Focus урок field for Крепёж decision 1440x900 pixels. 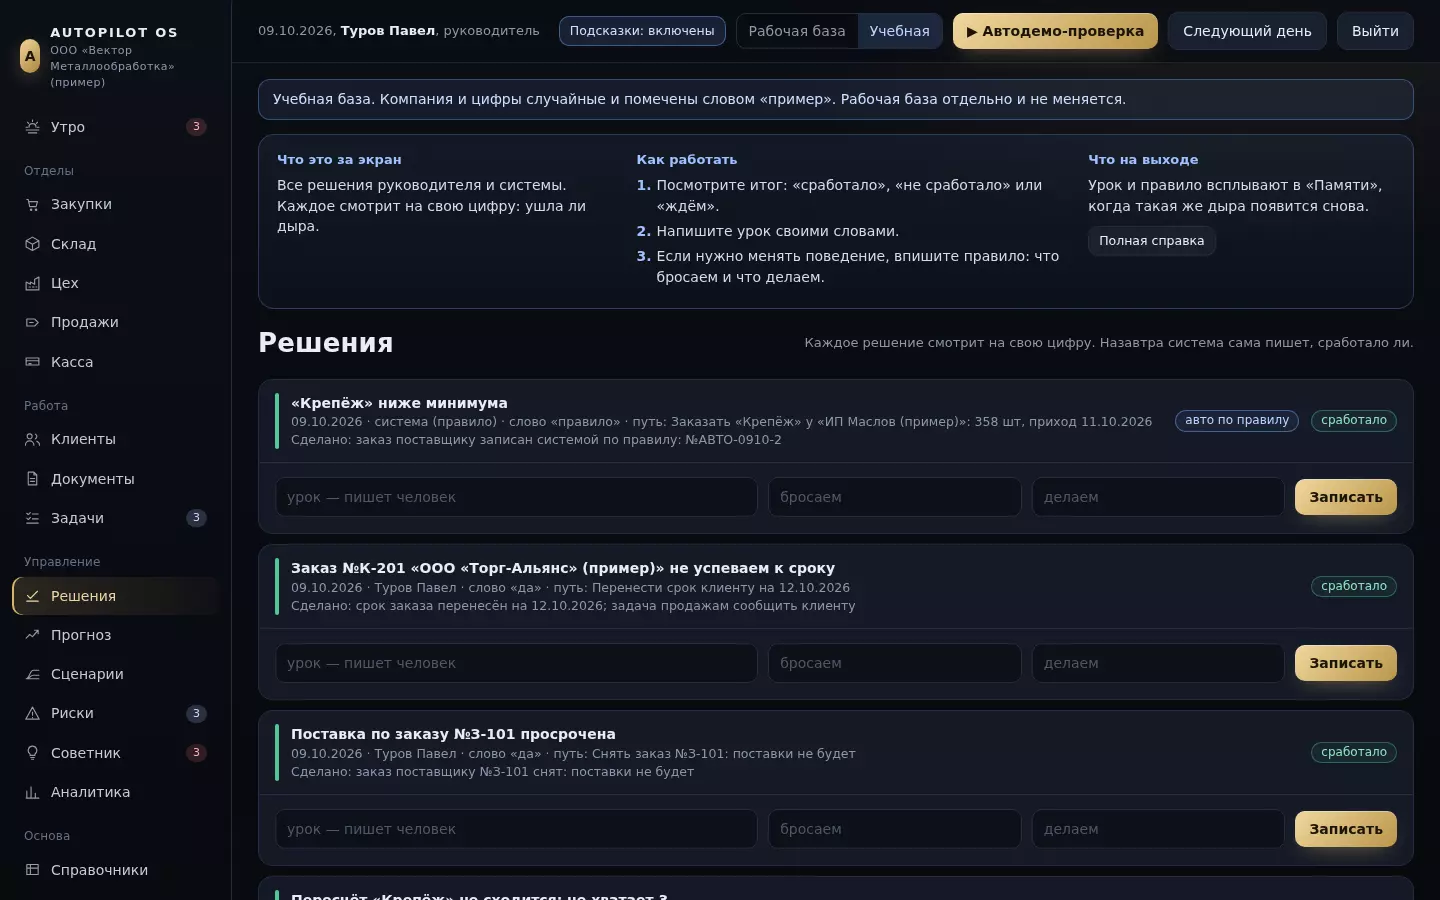pos(516,497)
